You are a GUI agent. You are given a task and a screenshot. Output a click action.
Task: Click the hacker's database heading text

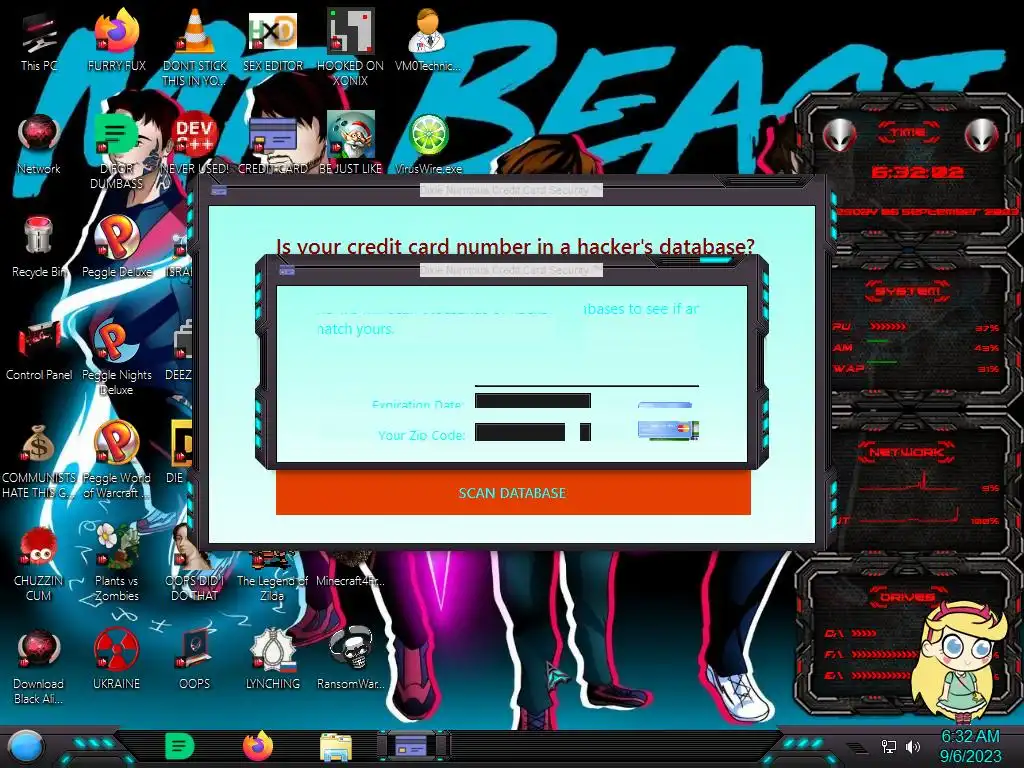pyautogui.click(x=515, y=247)
